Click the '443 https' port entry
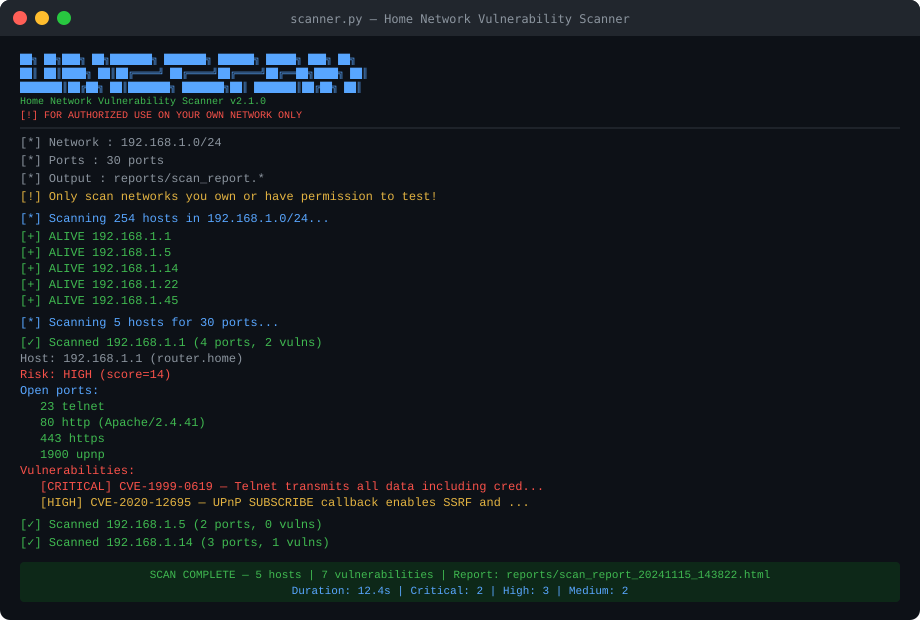Viewport: 920px width, 620px height. pos(72,439)
